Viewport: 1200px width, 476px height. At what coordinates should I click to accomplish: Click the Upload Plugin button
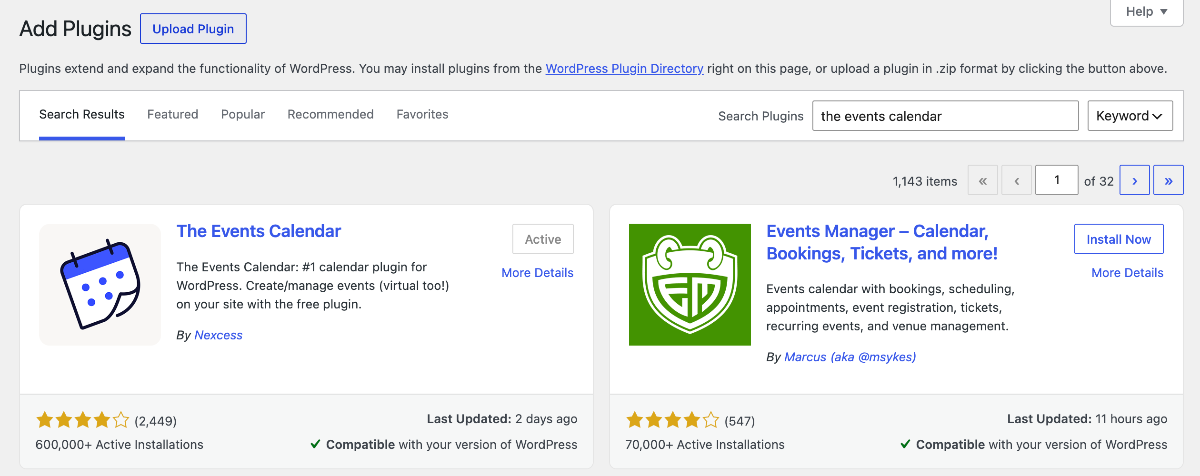point(193,29)
